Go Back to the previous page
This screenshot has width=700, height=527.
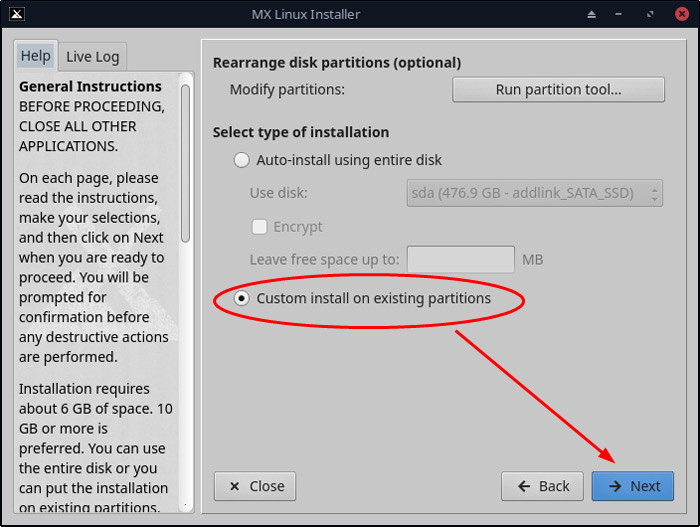pos(542,486)
